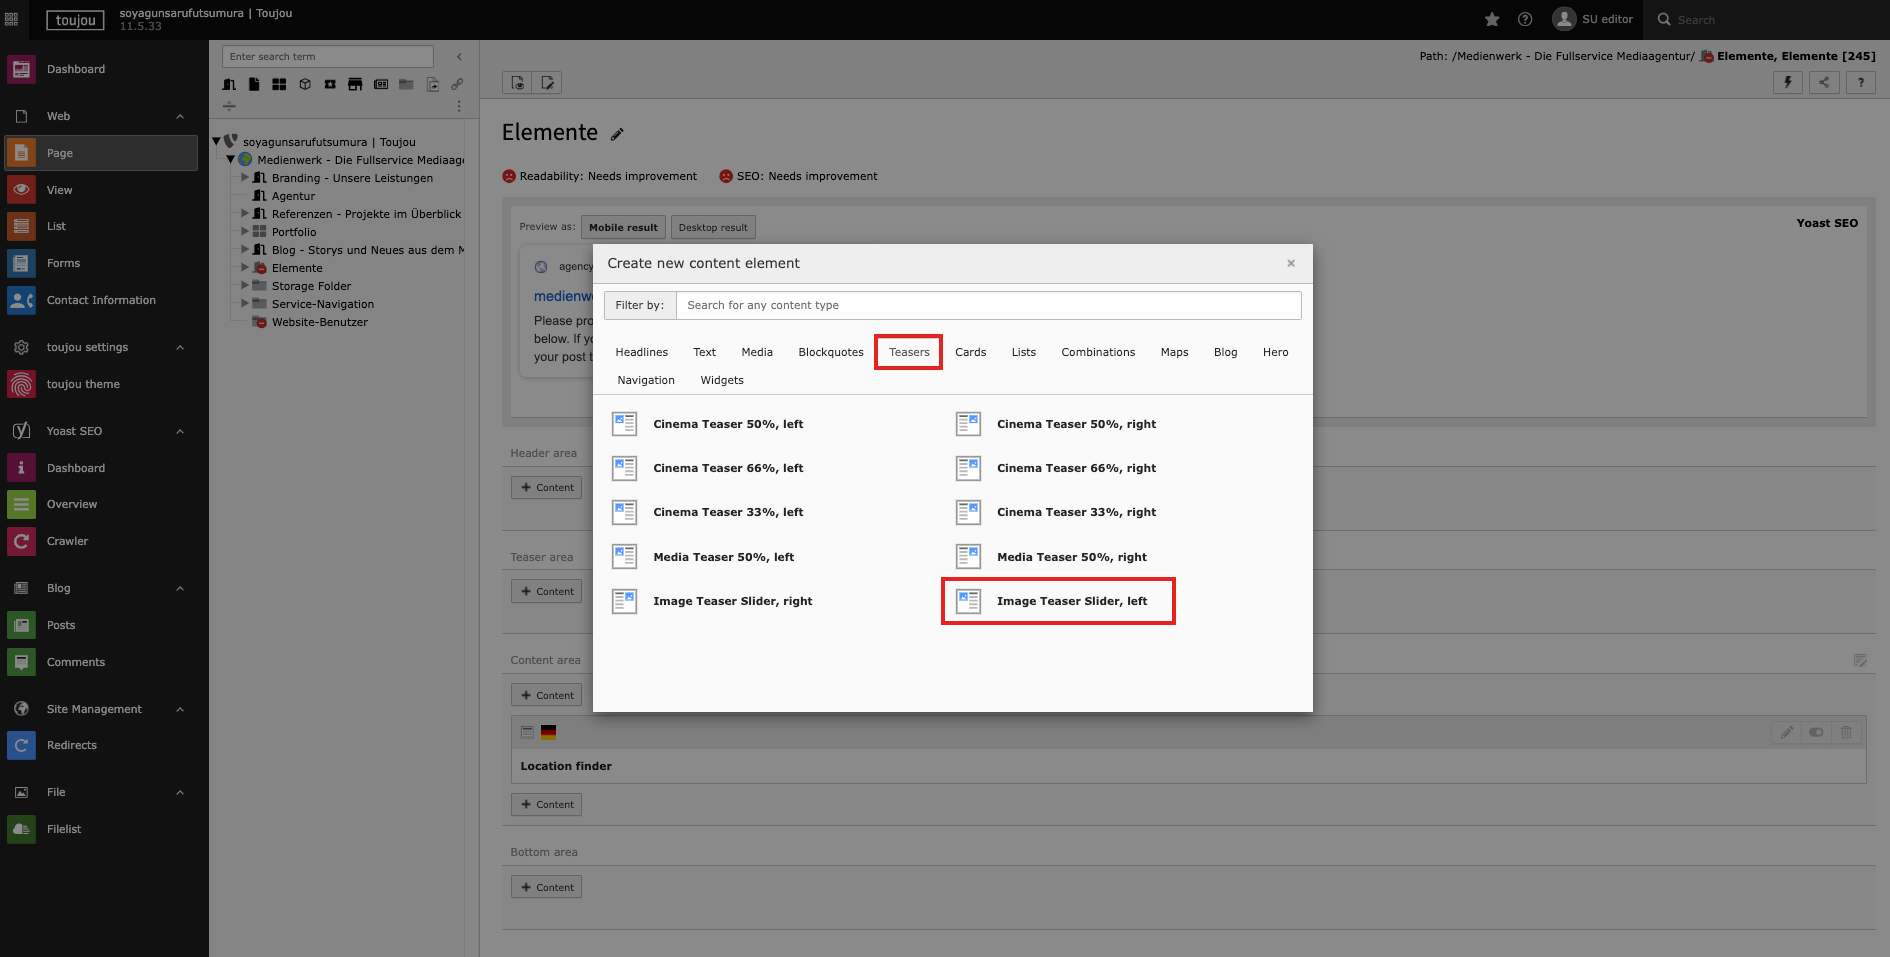Collapse the Site Management sidebar section
This screenshot has height=957, width=1890.
click(180, 709)
